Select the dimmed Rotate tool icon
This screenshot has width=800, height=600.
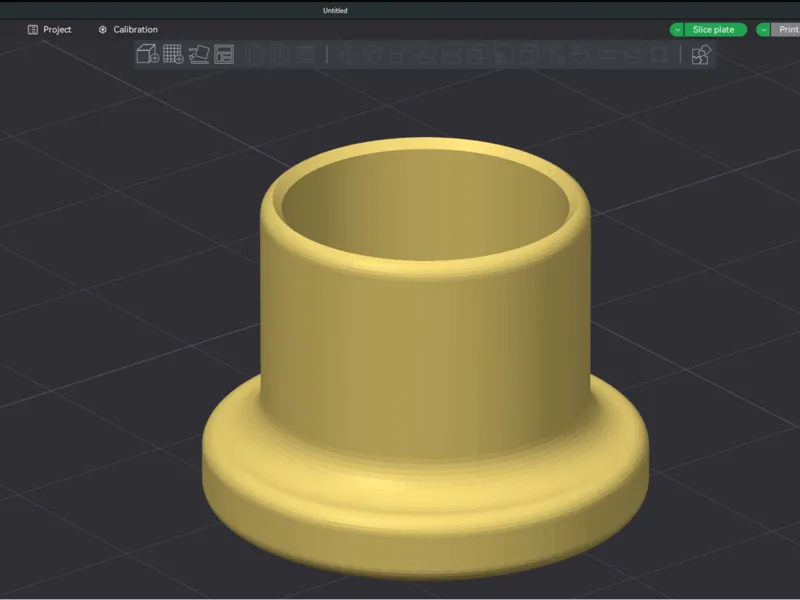pos(373,54)
